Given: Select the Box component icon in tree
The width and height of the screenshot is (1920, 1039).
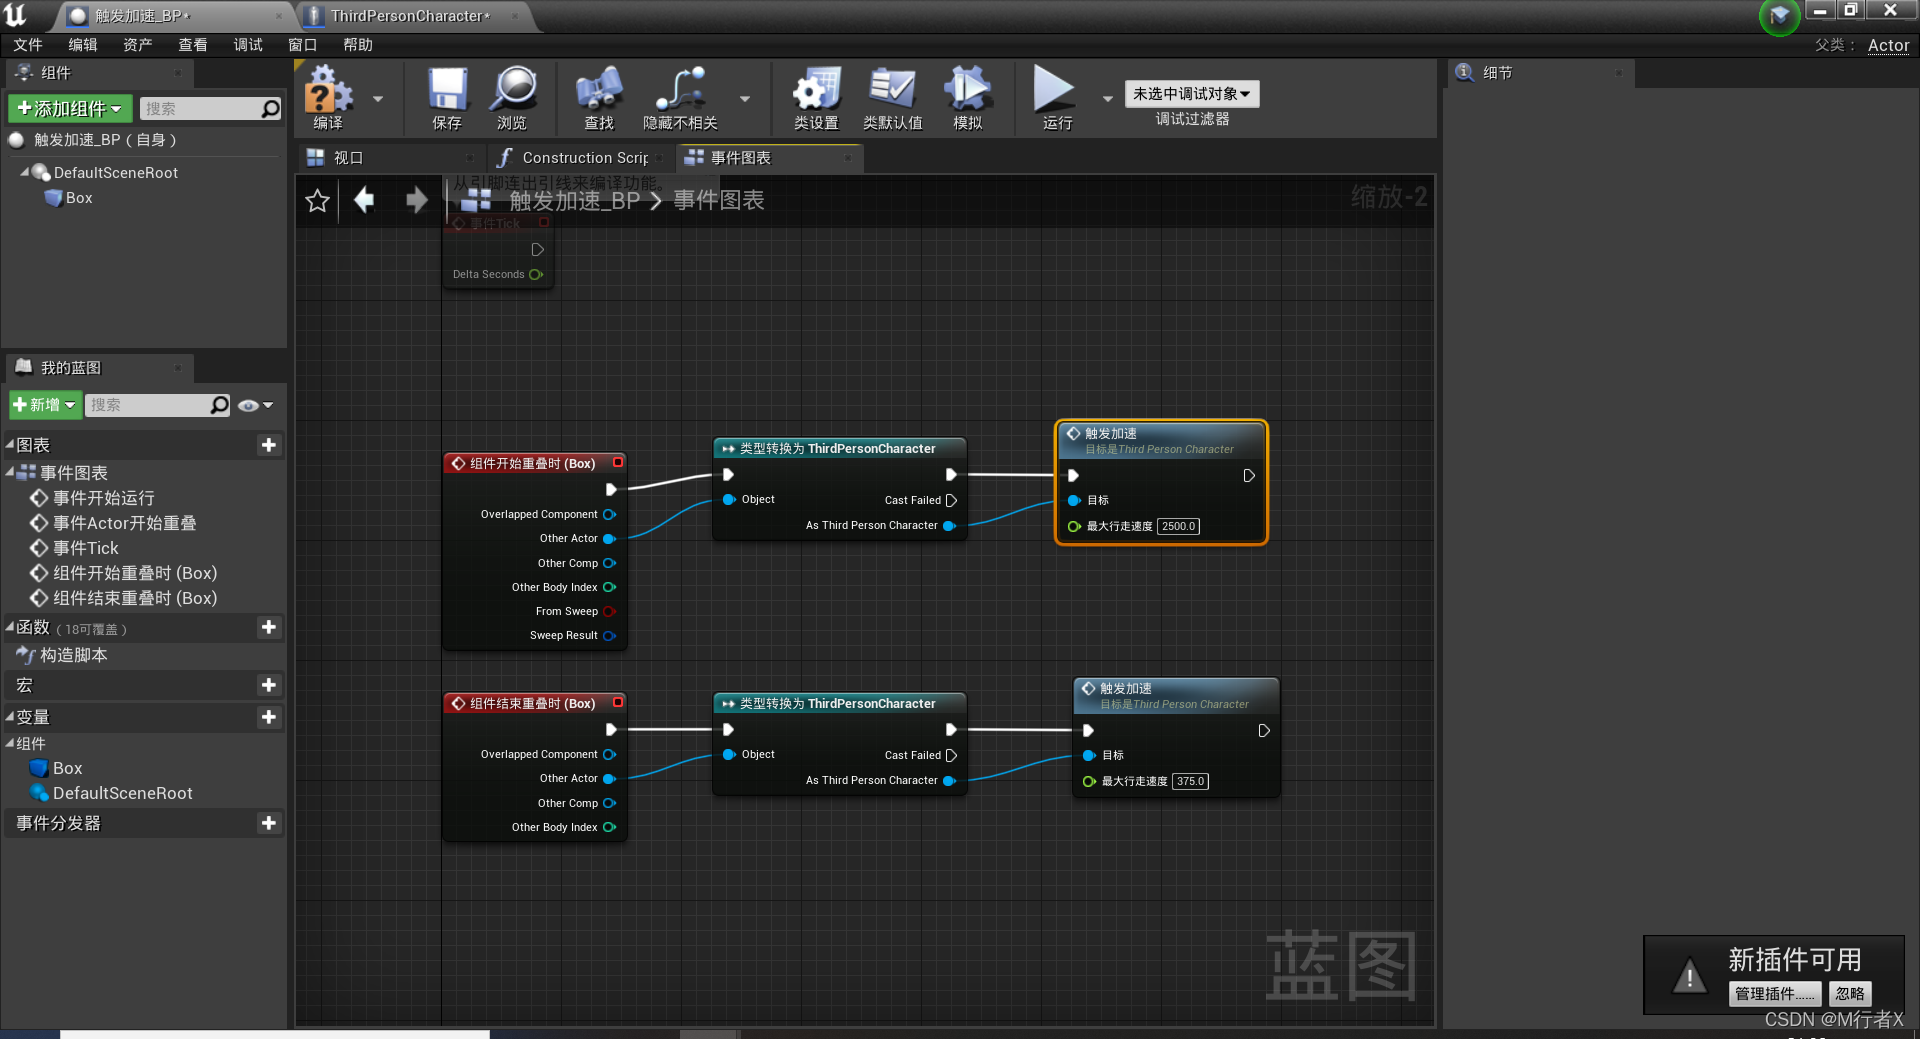Looking at the screenshot, I should 53,198.
